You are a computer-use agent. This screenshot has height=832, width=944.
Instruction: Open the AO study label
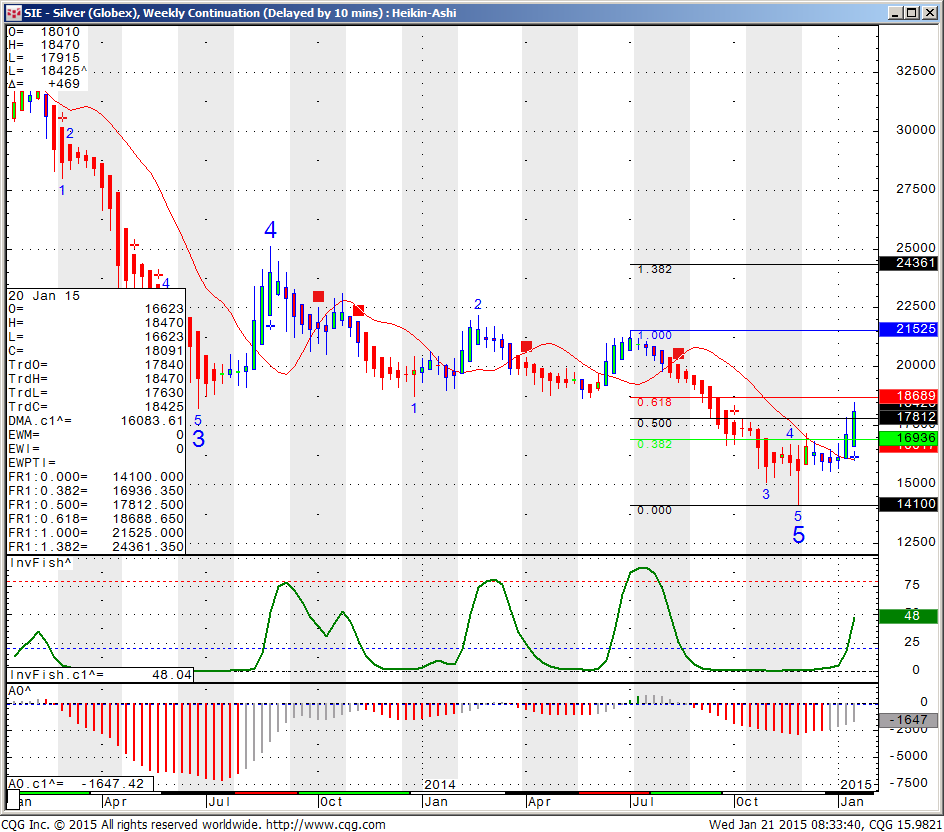19,691
